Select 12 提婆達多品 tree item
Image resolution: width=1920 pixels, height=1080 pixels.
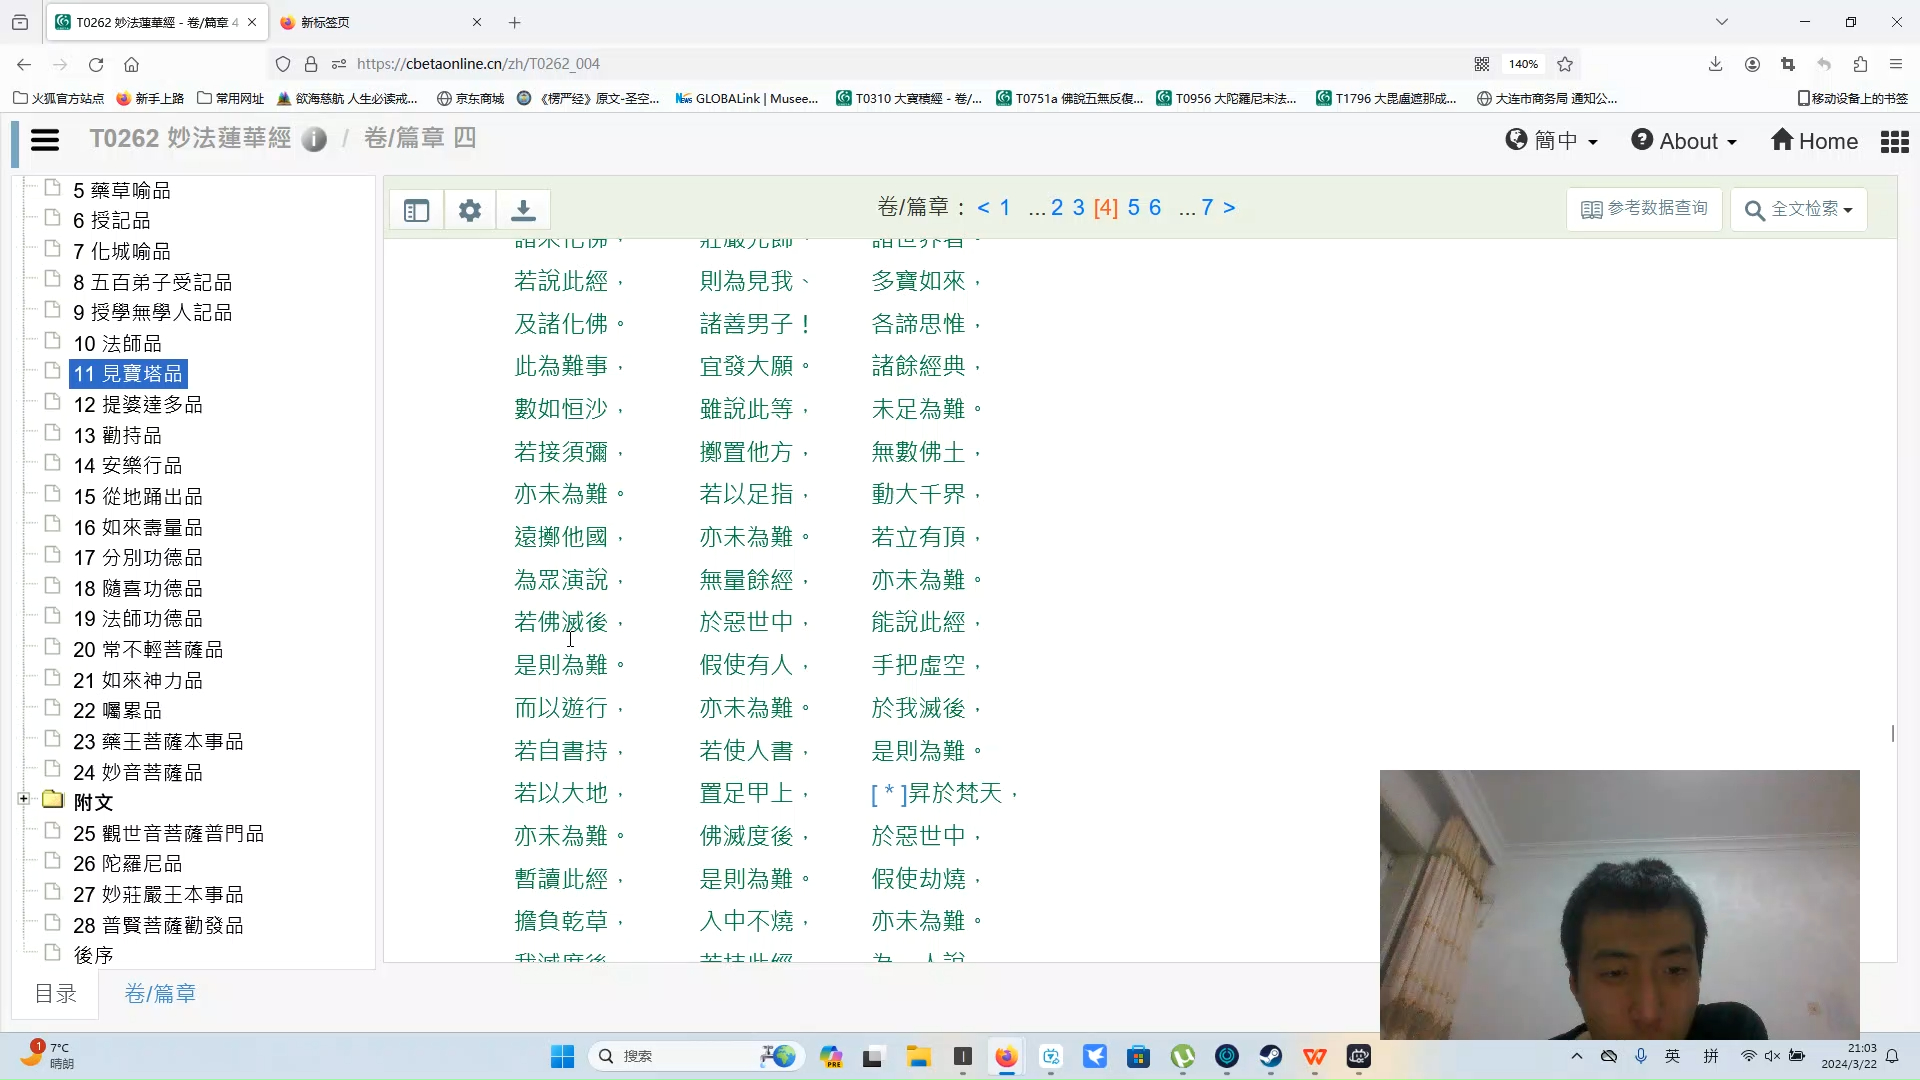tap(138, 405)
